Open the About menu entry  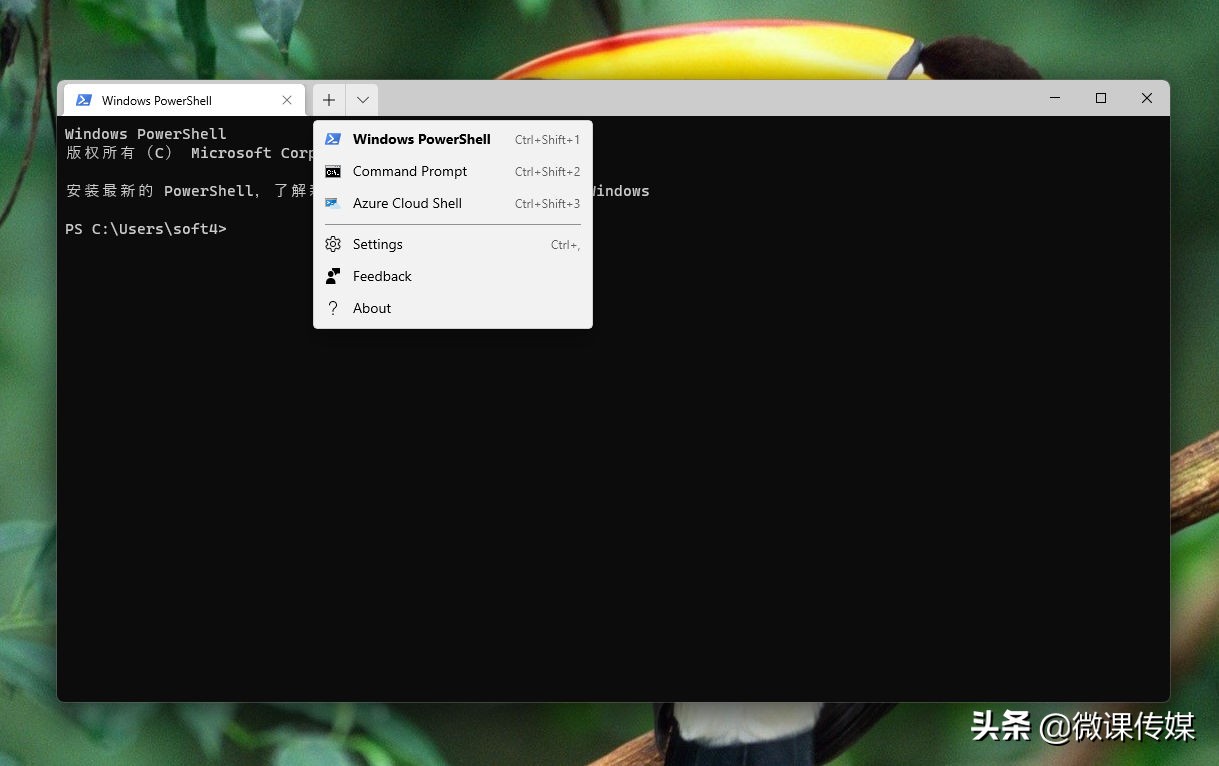pyautogui.click(x=372, y=308)
